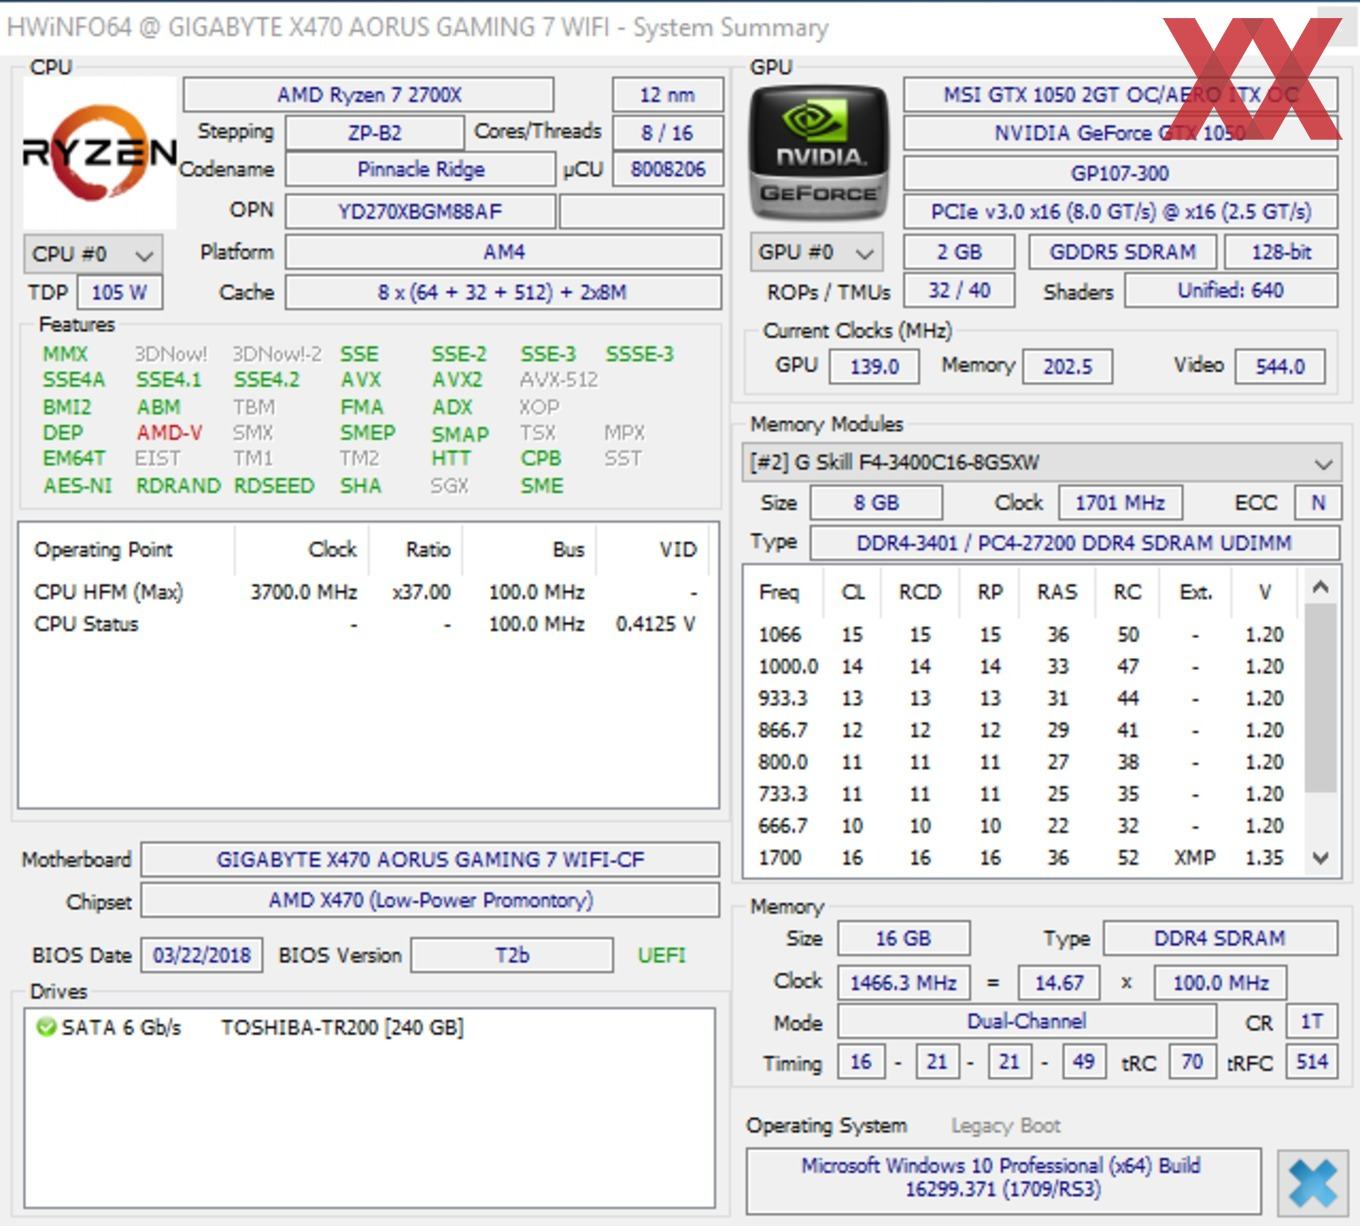1360x1226 pixels.
Task: Click the Dual-Channel mode field
Action: [1027, 1021]
